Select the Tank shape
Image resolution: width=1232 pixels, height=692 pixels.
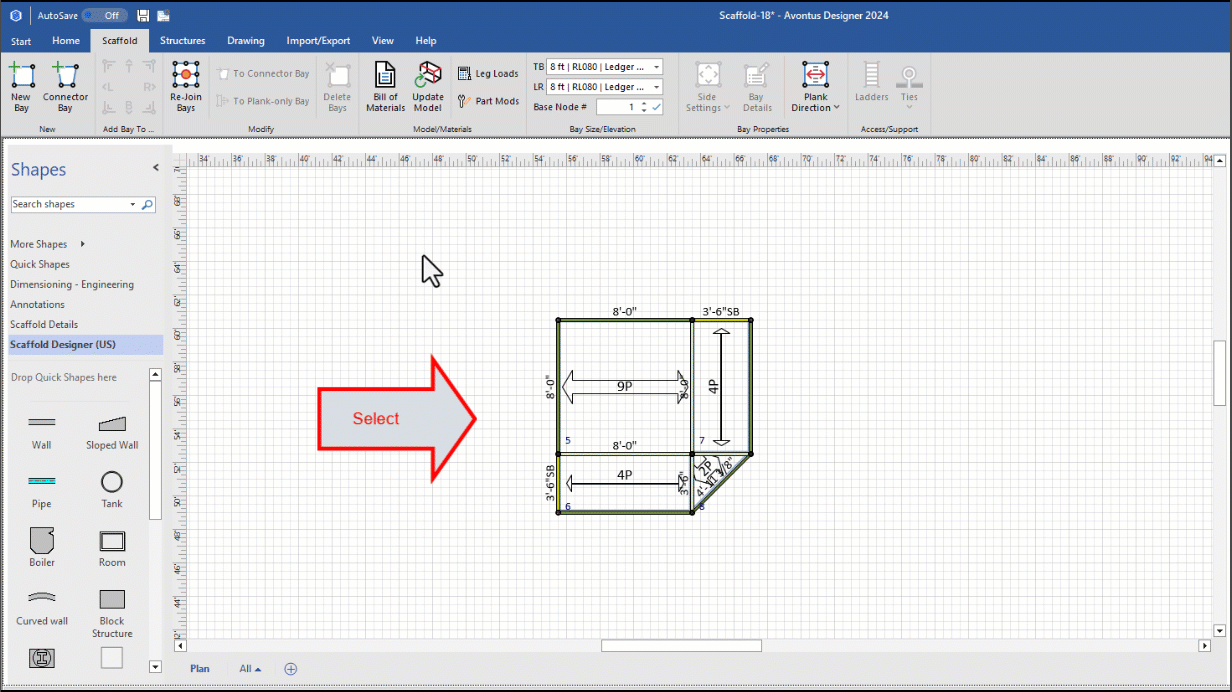click(112, 483)
